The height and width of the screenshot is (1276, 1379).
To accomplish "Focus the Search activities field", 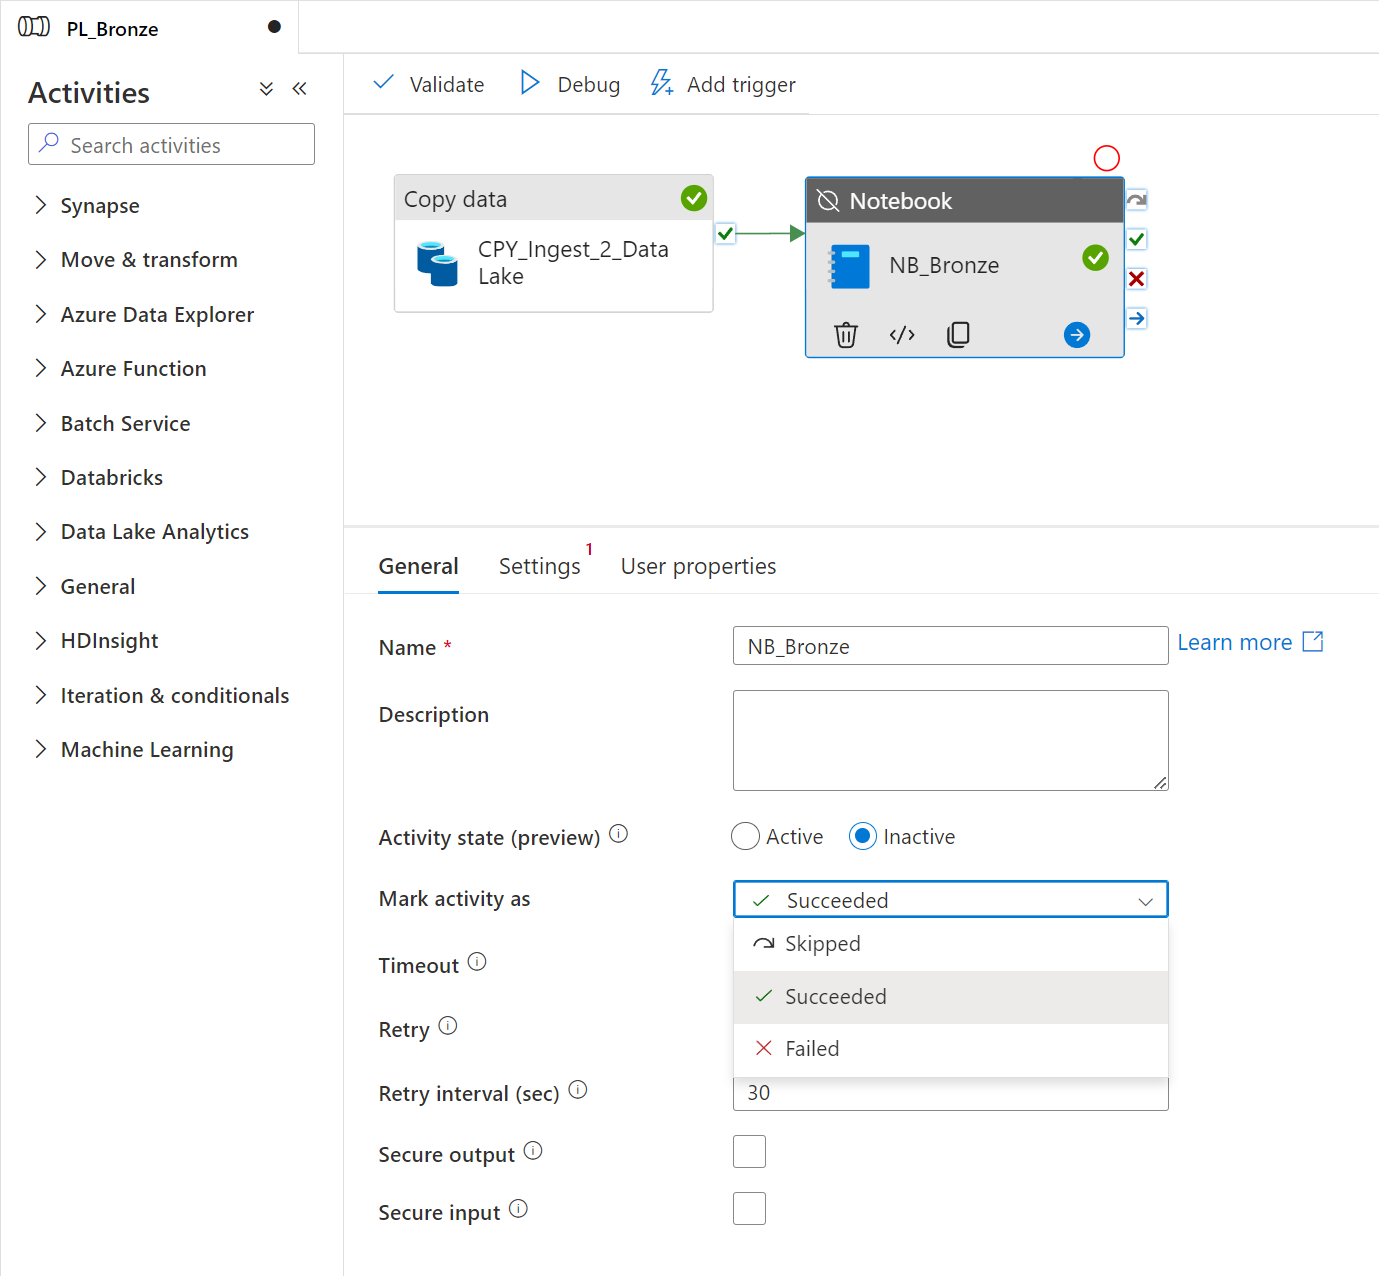I will (x=171, y=144).
